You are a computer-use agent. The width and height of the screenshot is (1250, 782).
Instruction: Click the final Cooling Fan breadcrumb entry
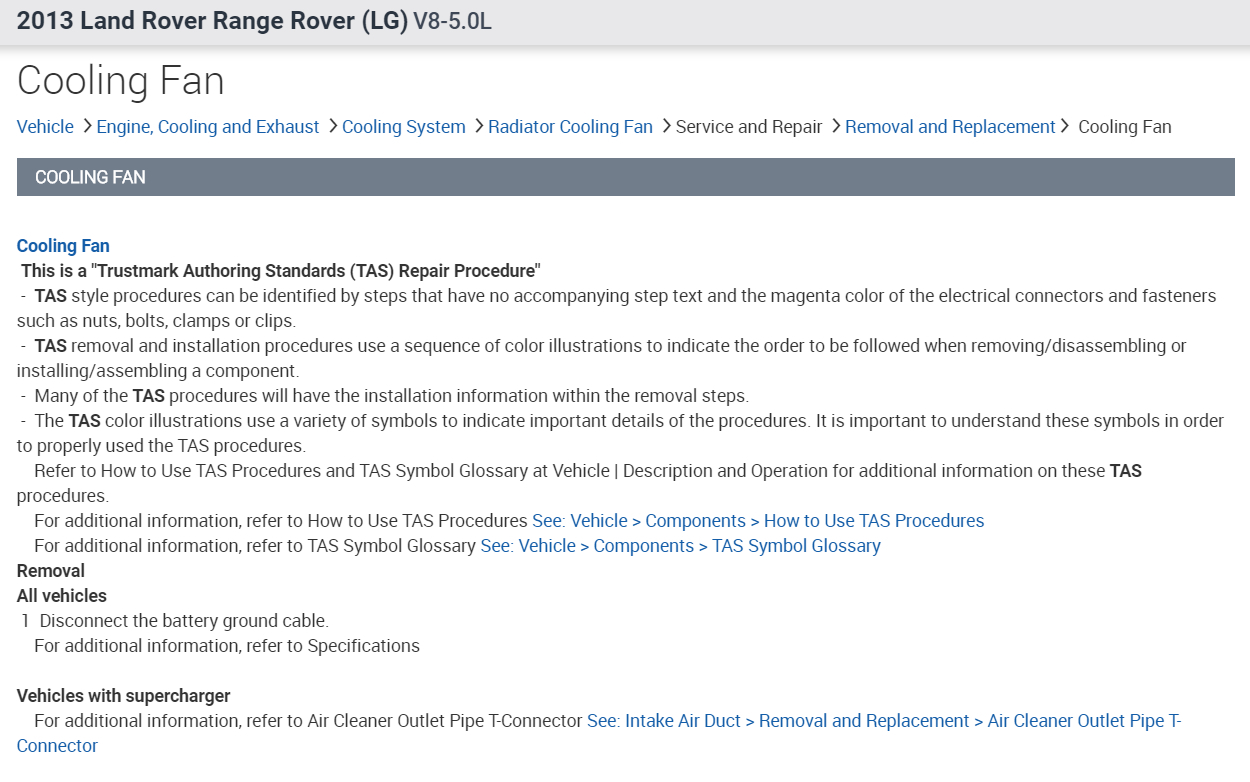point(1125,127)
